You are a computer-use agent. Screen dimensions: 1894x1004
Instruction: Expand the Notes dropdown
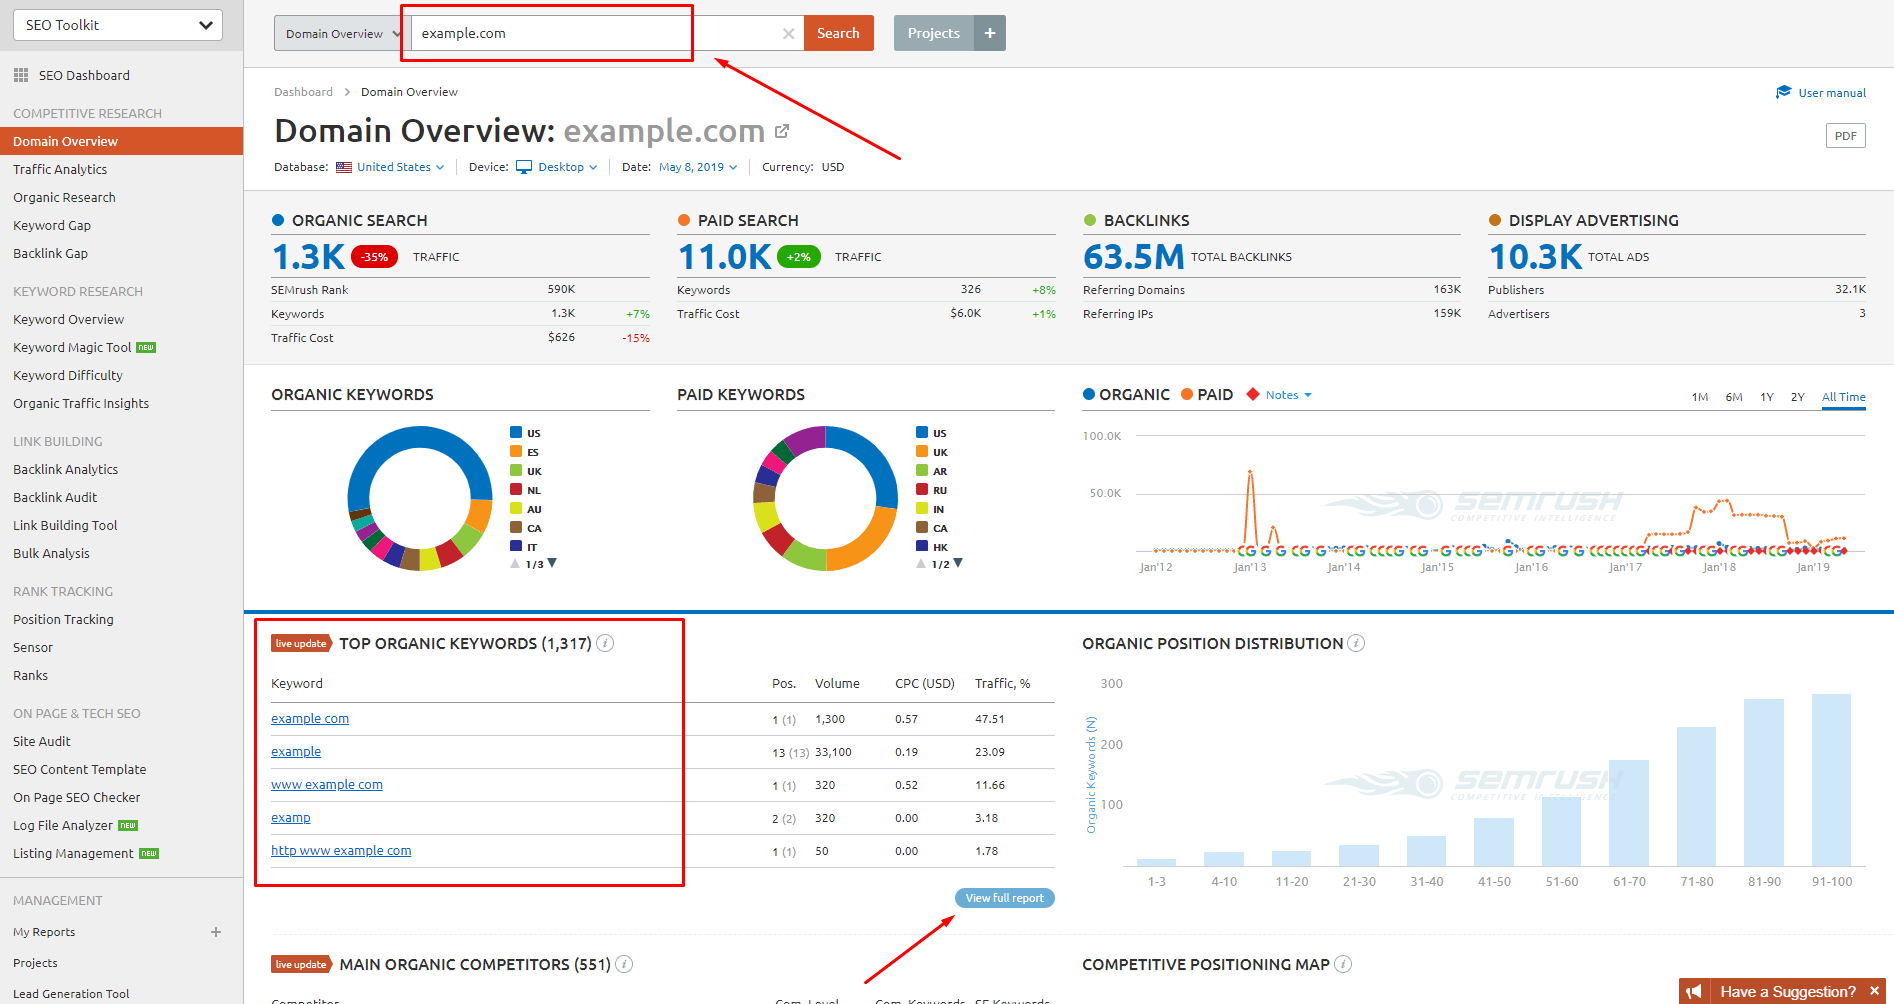point(1288,395)
